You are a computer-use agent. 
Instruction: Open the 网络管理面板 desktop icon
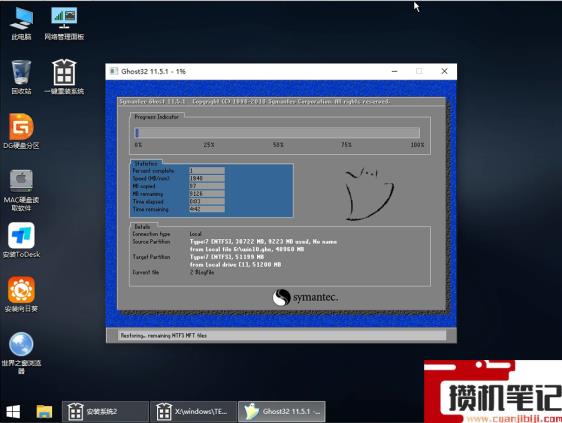tap(64, 23)
